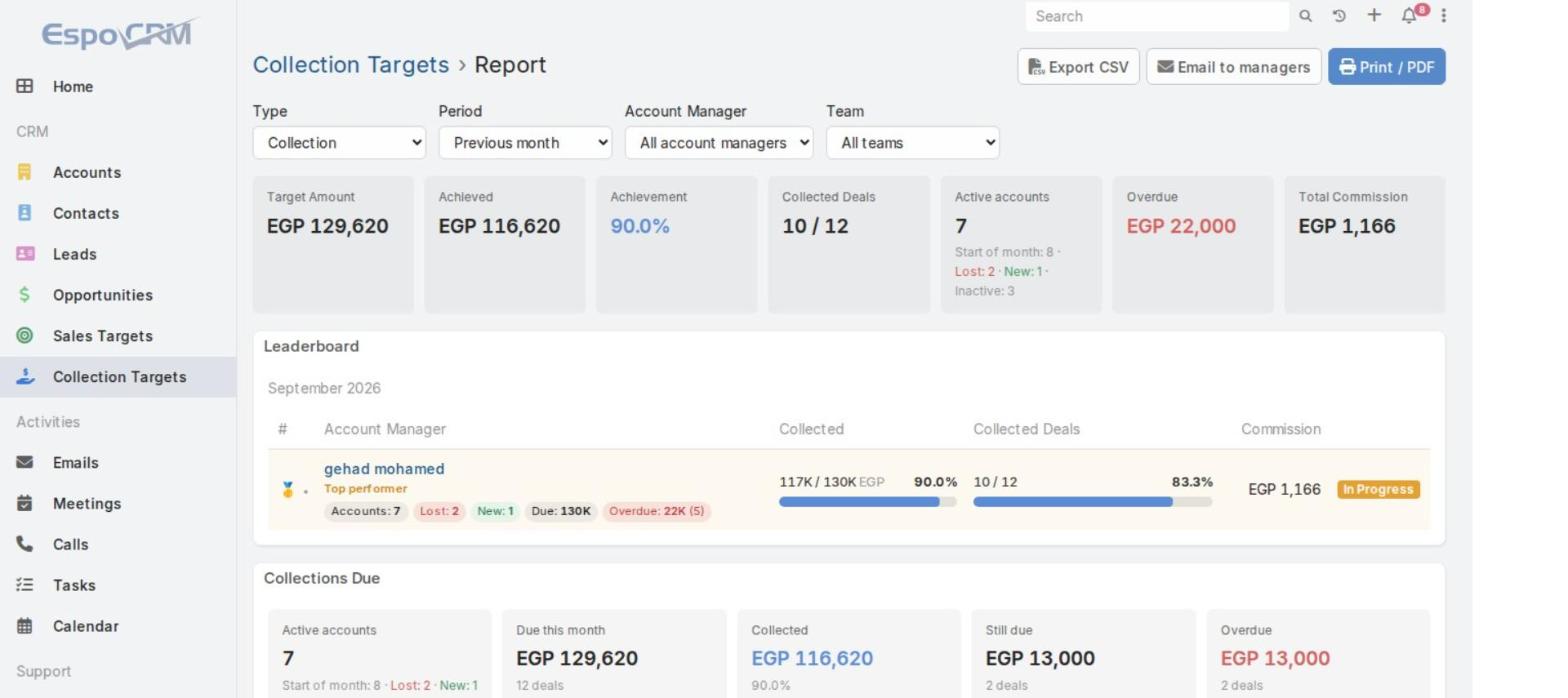Open Accounts from the sidebar

[x=118, y=172]
